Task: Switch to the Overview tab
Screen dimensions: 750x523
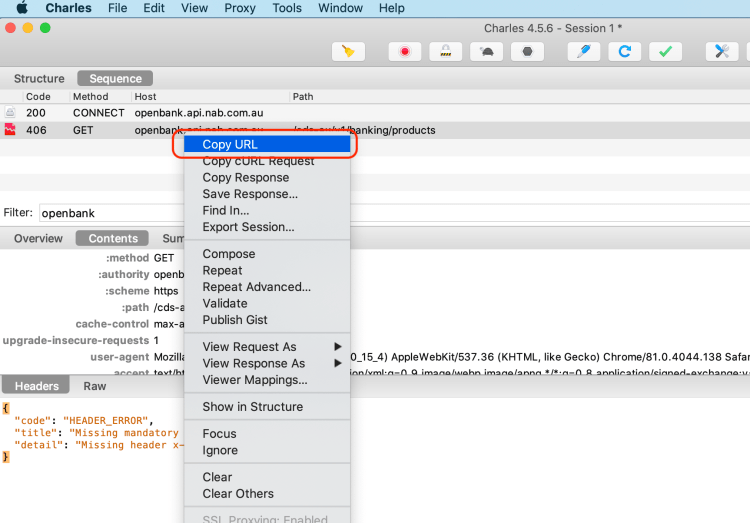Action: click(38, 238)
